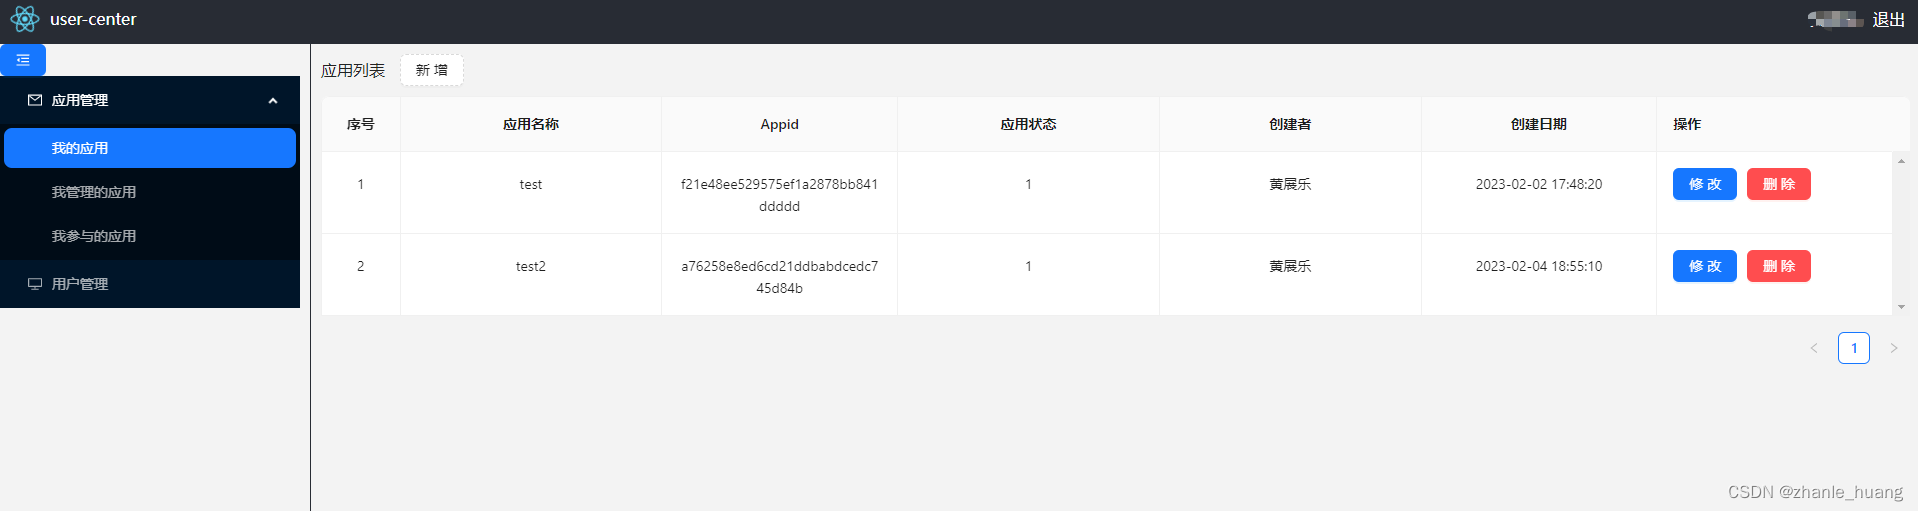Click the table scrollbar up arrow
1918x511 pixels.
click(x=1901, y=161)
